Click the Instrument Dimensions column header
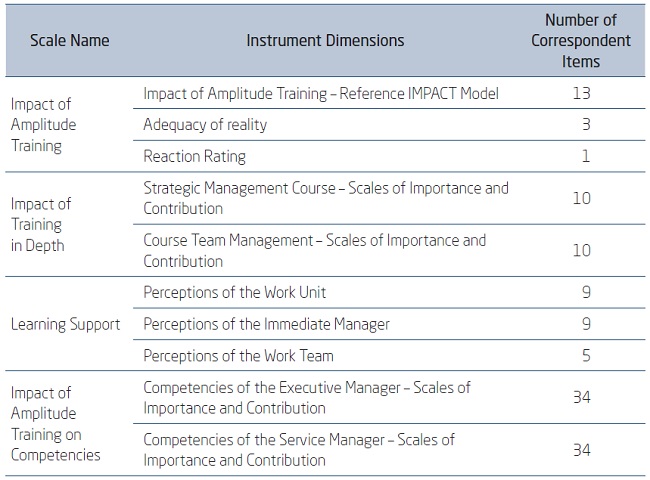This screenshot has width=650, height=480. (x=325, y=41)
